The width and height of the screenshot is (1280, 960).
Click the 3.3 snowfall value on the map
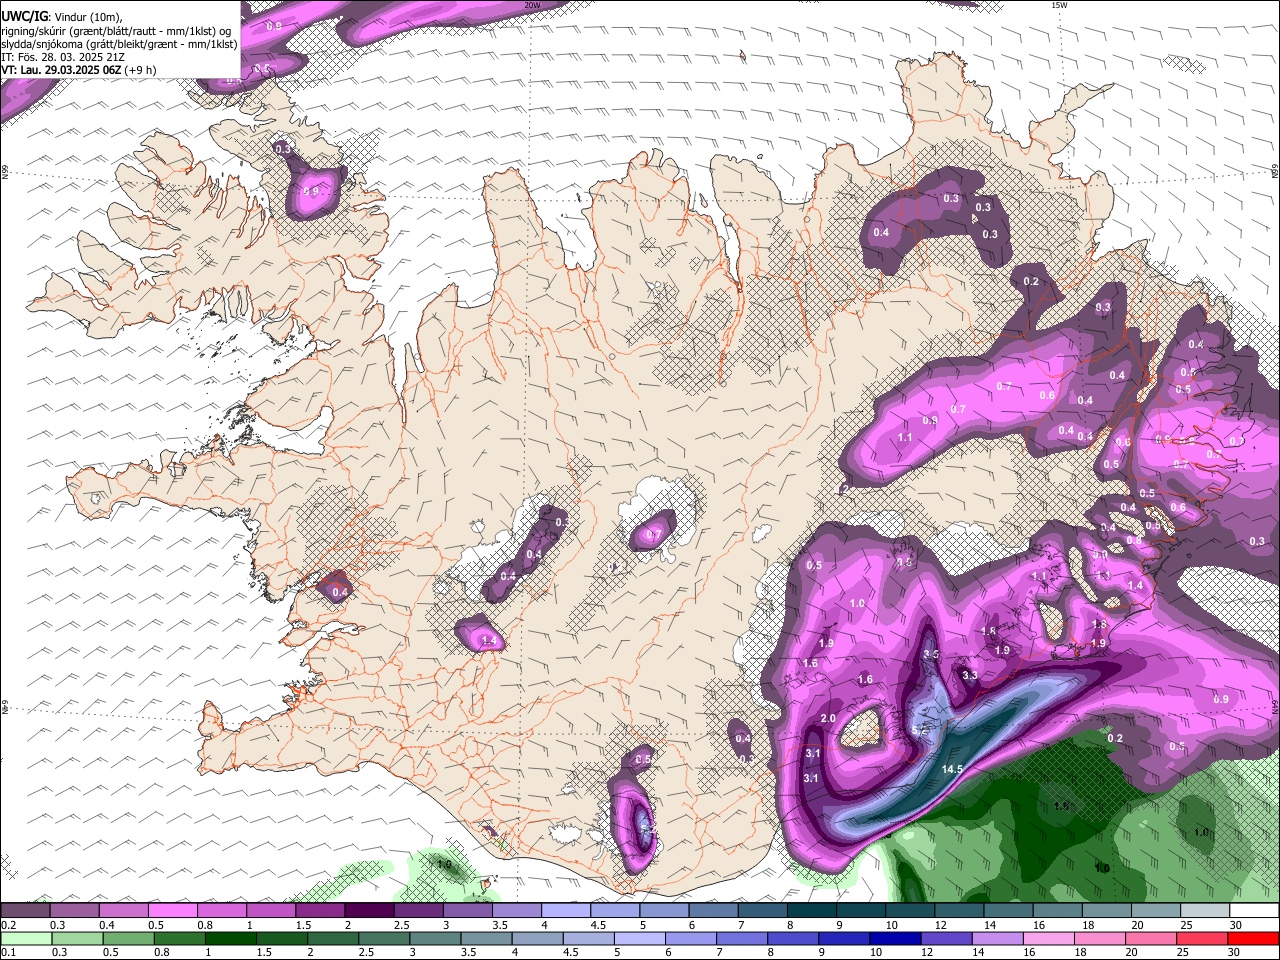pyautogui.click(x=969, y=676)
